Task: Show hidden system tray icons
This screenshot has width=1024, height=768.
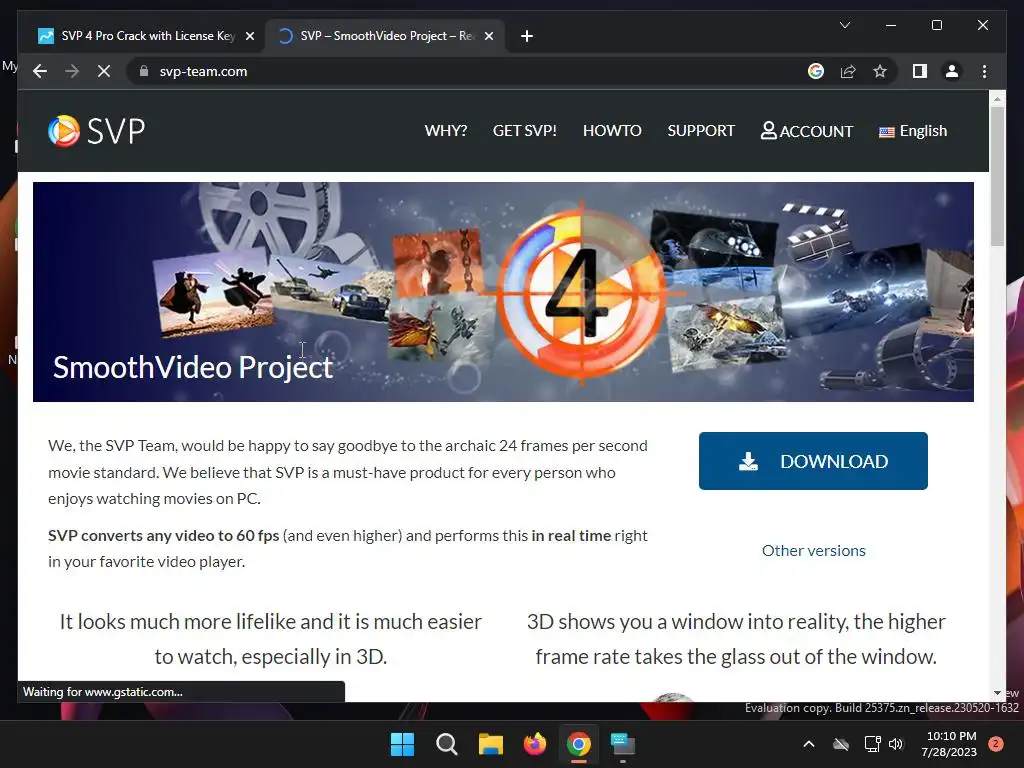Action: tap(808, 744)
